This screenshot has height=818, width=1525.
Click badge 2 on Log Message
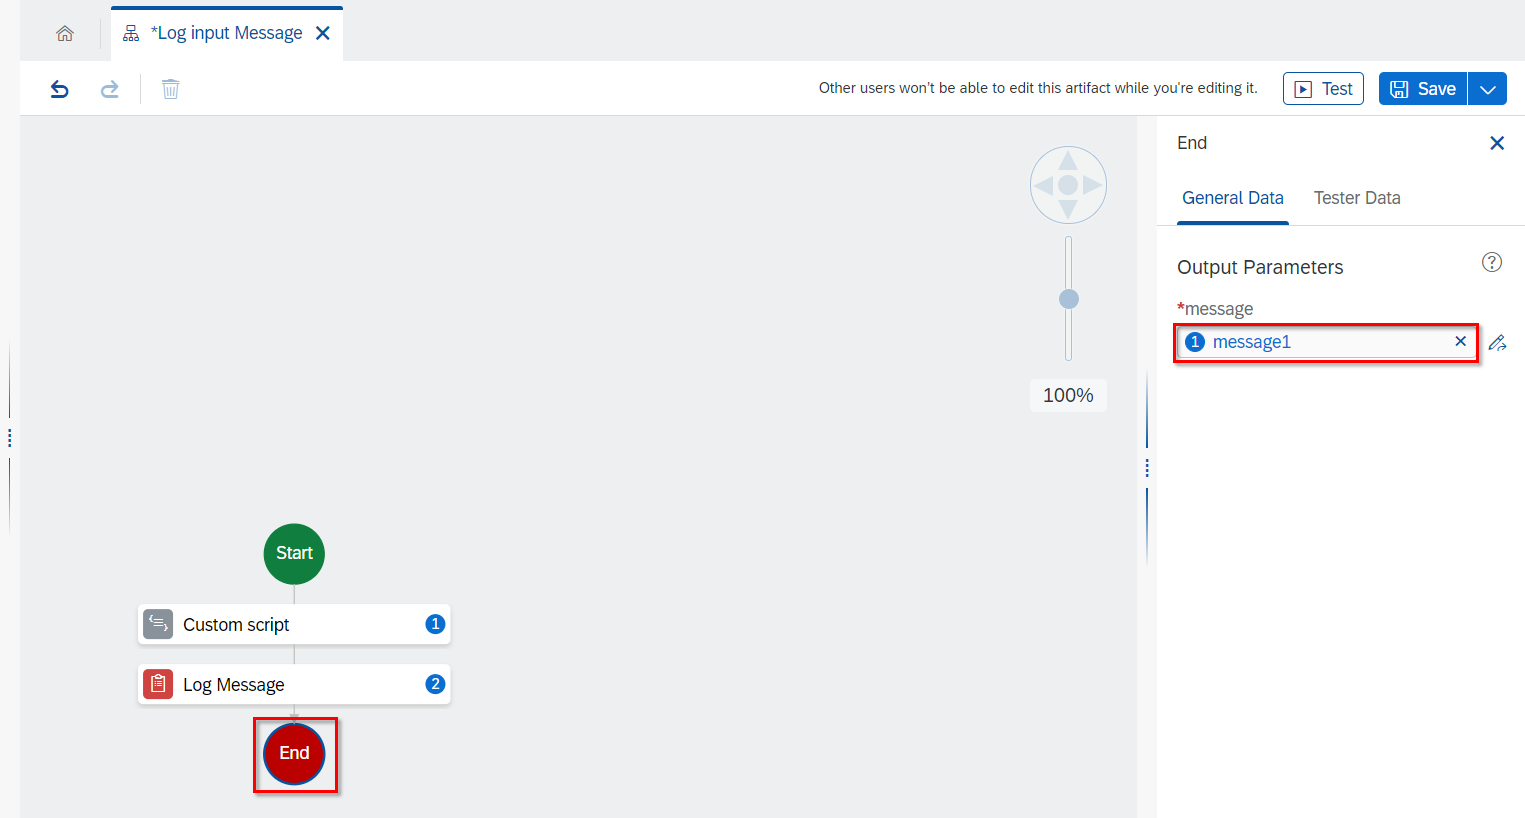click(435, 684)
